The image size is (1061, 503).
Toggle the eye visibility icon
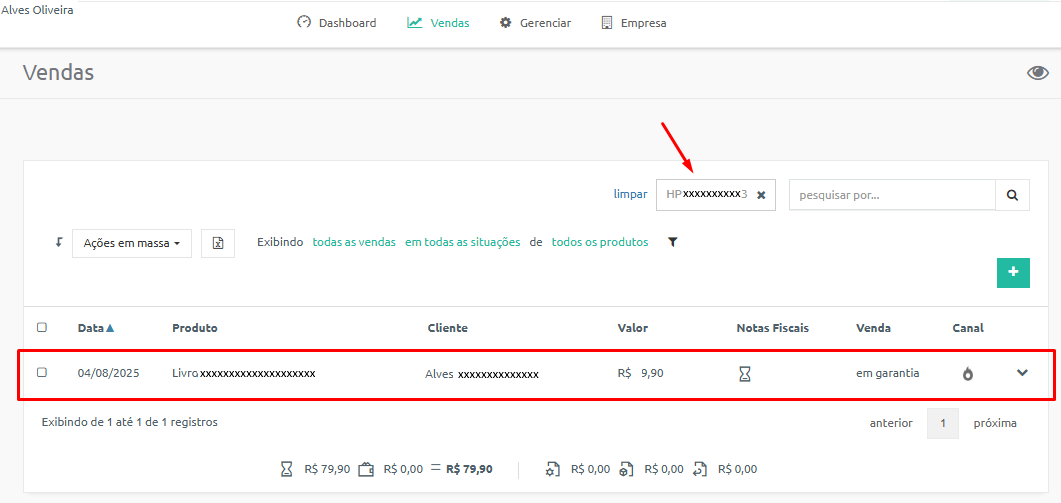(1037, 73)
